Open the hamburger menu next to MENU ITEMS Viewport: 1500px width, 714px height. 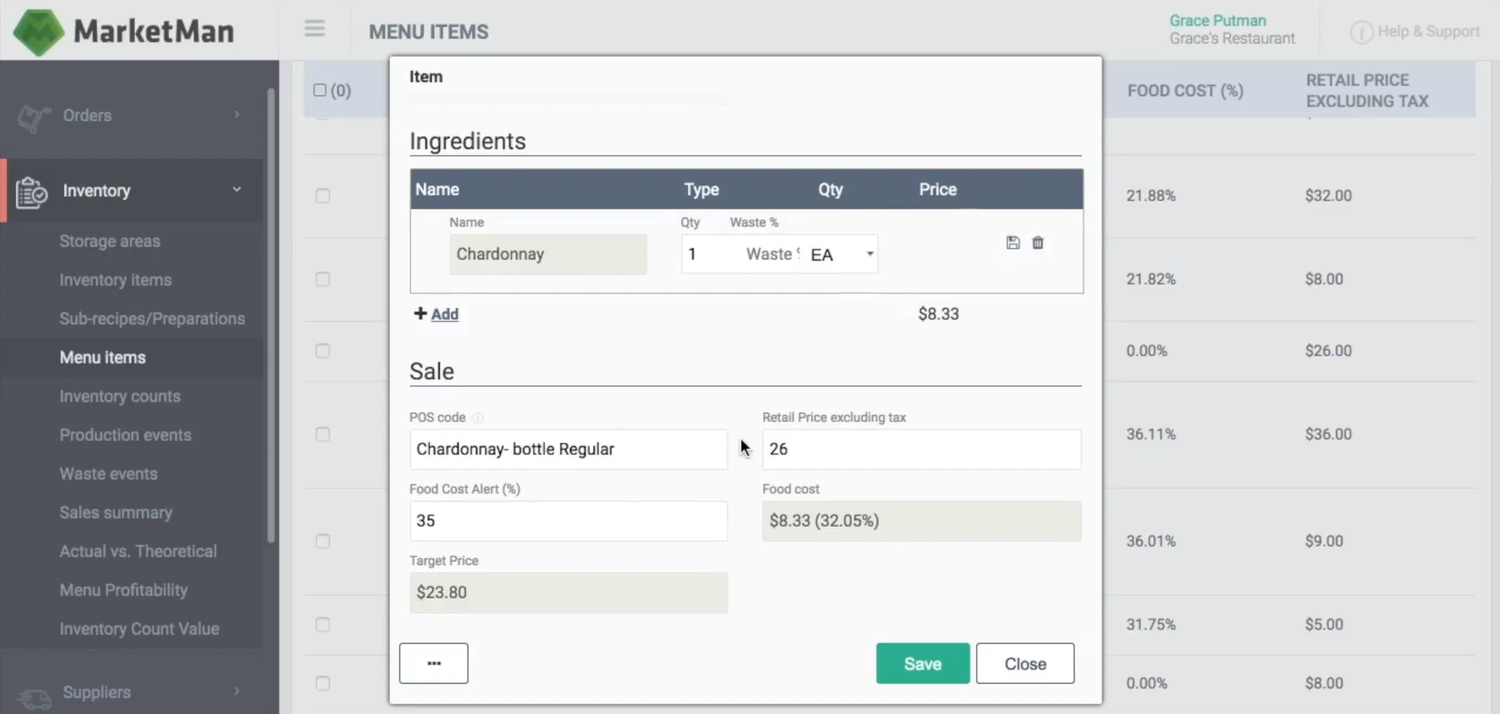point(314,29)
